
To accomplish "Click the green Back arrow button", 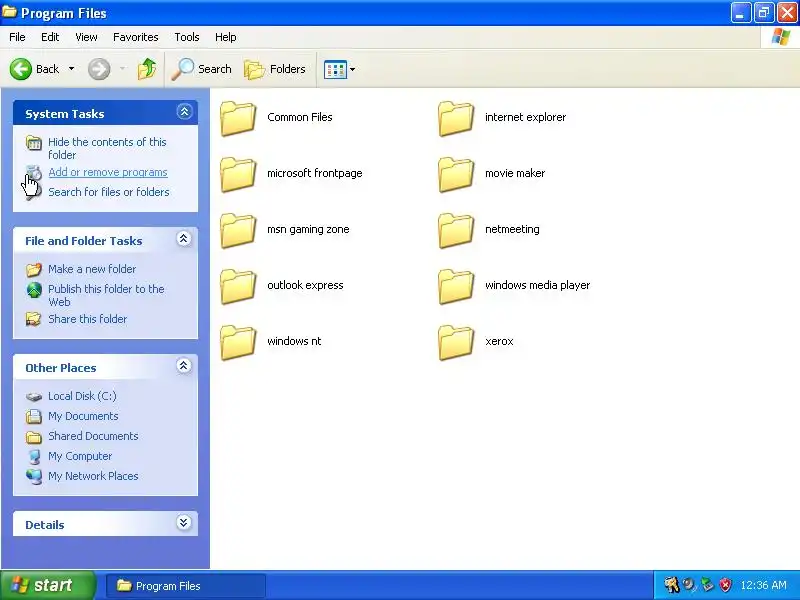I will [21, 69].
